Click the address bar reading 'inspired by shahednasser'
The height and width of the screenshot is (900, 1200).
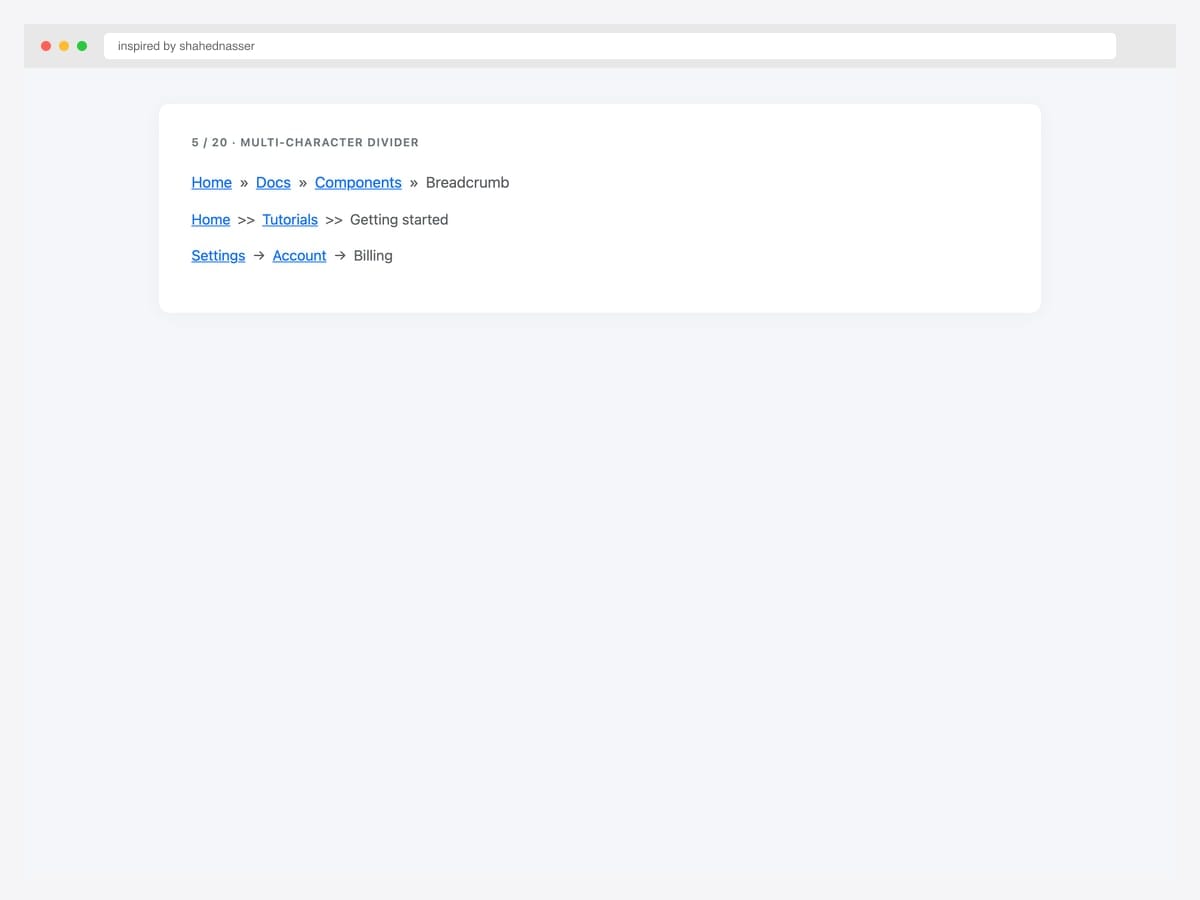(x=610, y=46)
